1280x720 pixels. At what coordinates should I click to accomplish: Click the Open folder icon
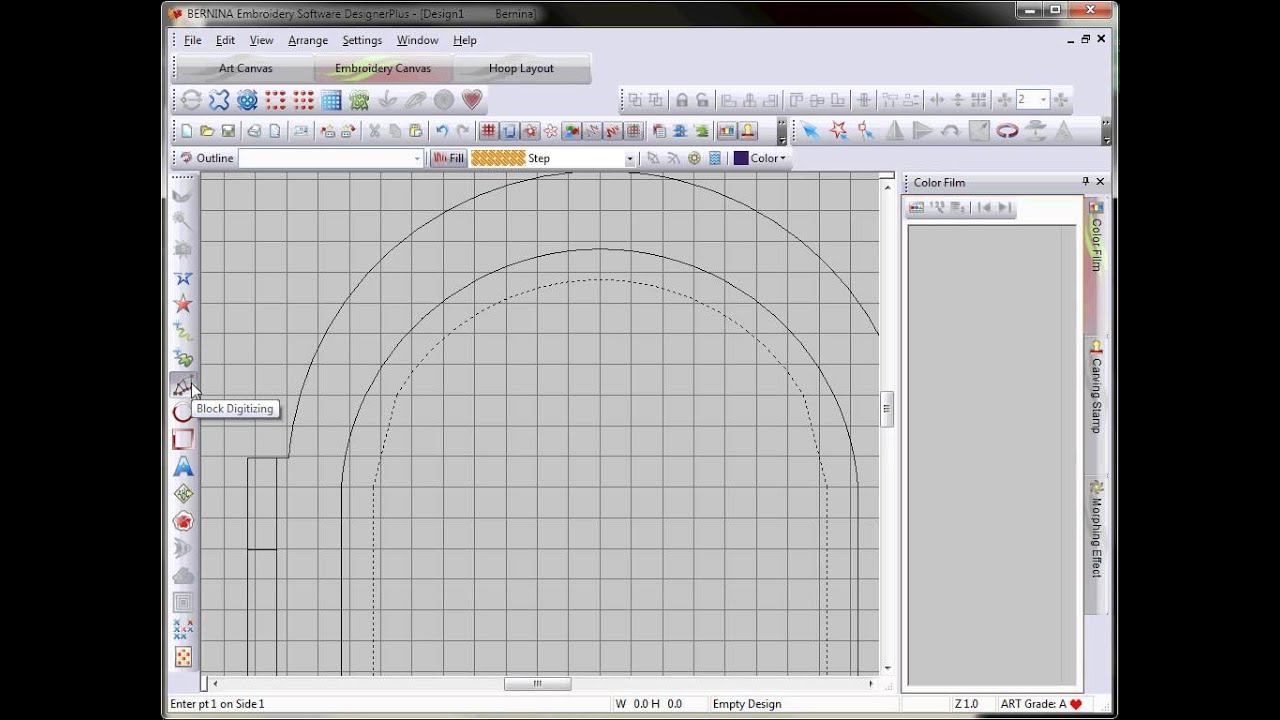(207, 131)
